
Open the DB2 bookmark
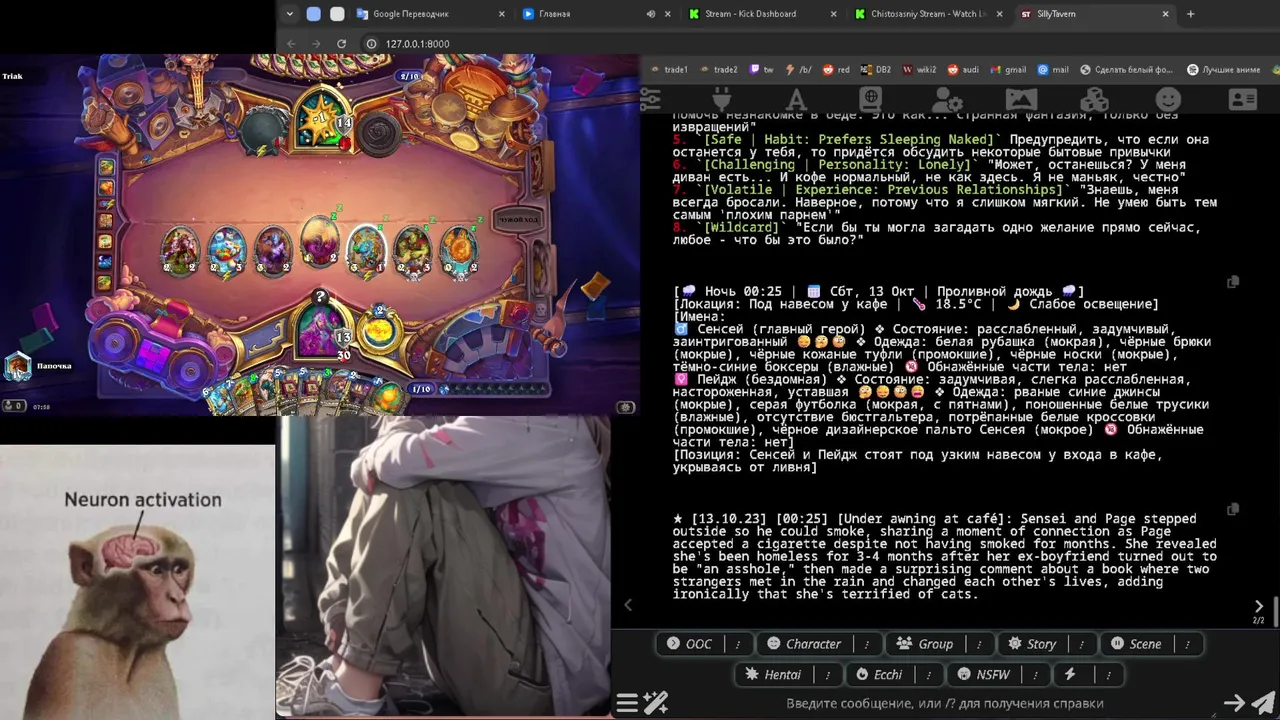(875, 70)
